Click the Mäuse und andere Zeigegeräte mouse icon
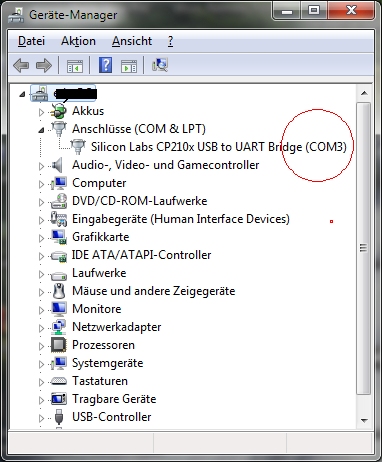The image size is (382, 462). 59,291
